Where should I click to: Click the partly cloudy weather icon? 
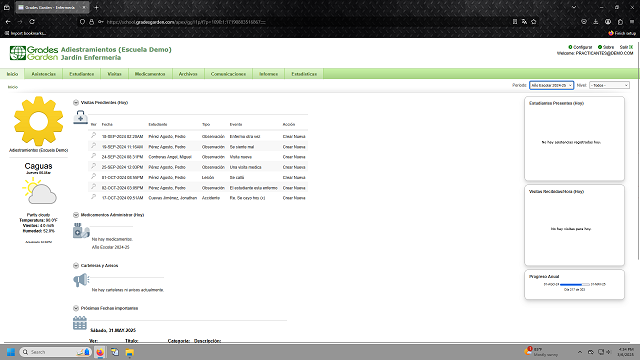pyautogui.click(x=40, y=191)
